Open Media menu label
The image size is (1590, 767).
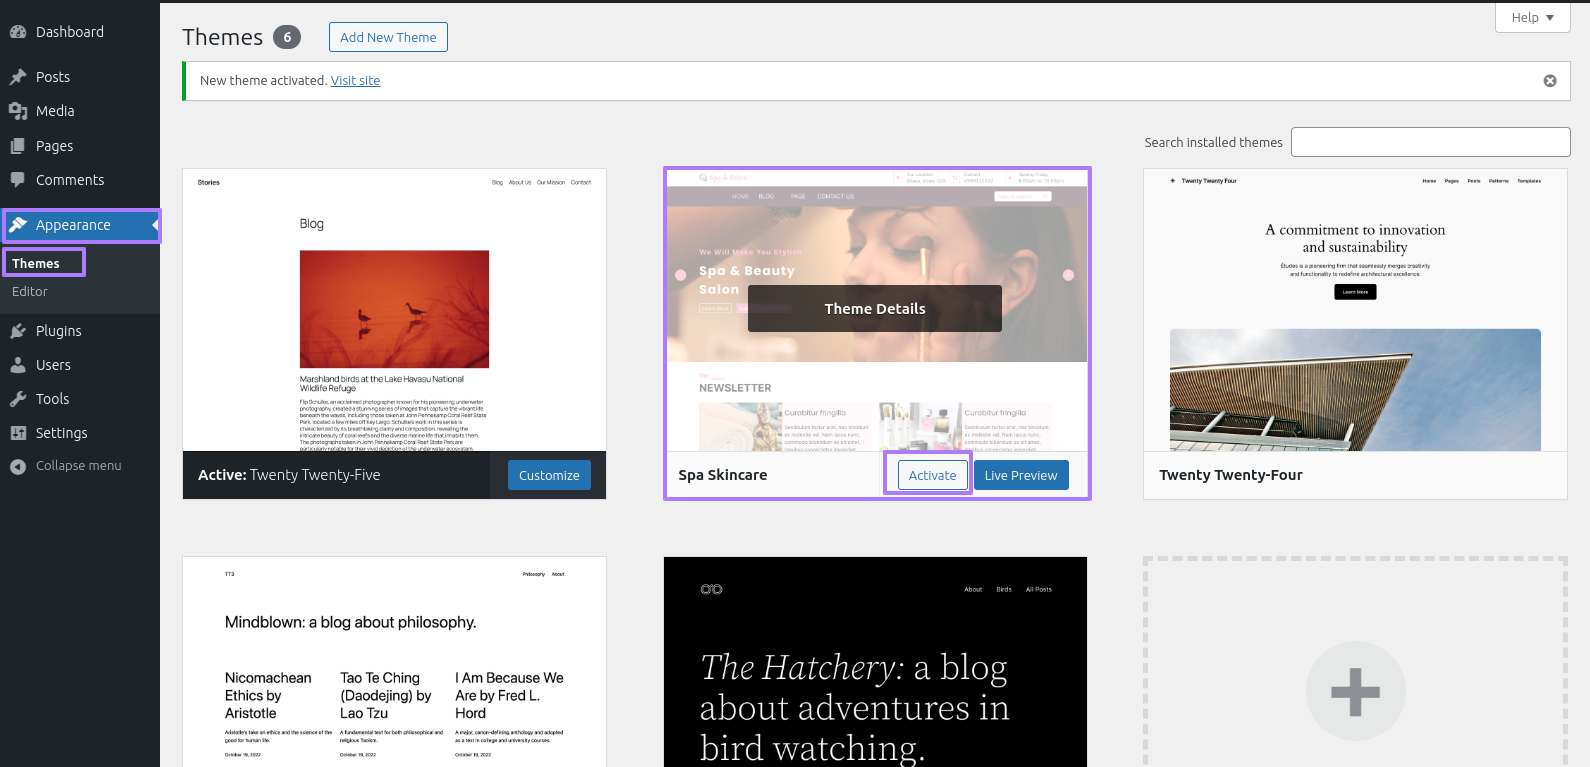click(x=55, y=111)
